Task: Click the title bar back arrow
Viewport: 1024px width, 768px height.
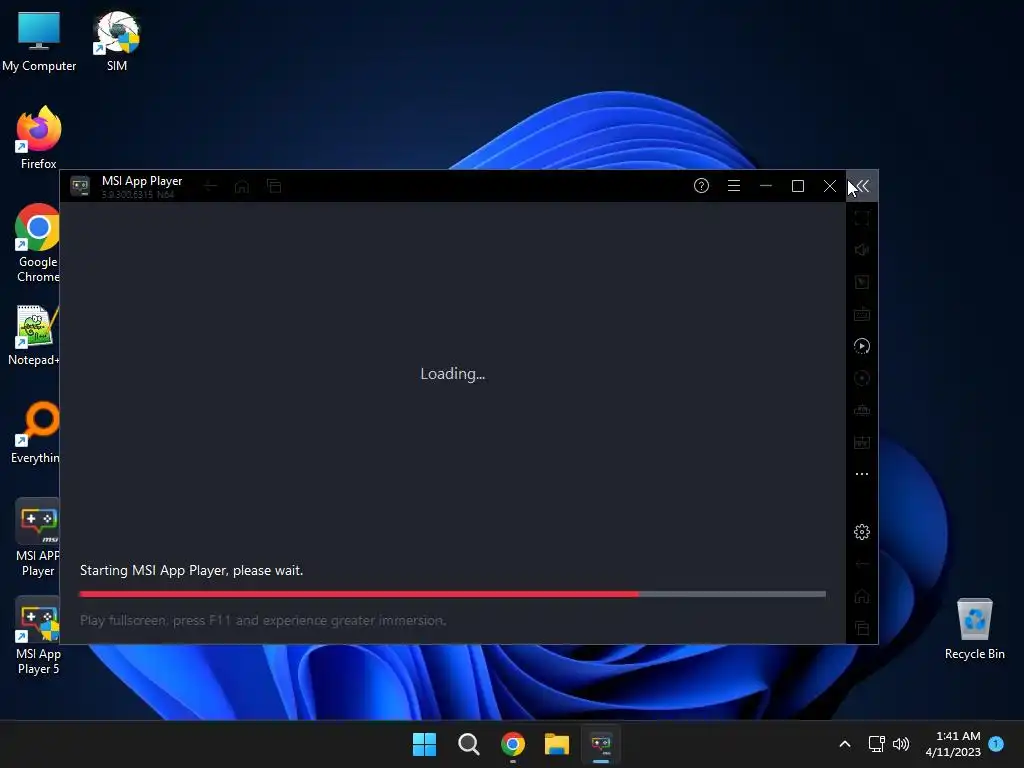Action: [x=210, y=187]
